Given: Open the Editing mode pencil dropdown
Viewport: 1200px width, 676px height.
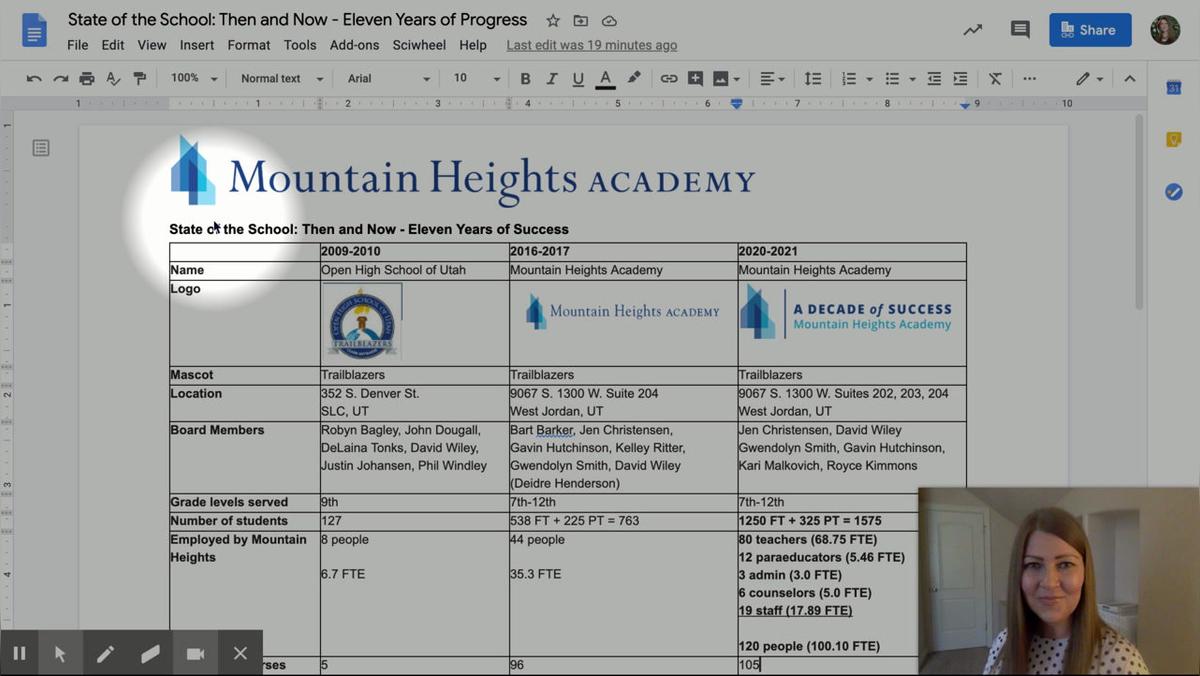Looking at the screenshot, I should click(1089, 78).
